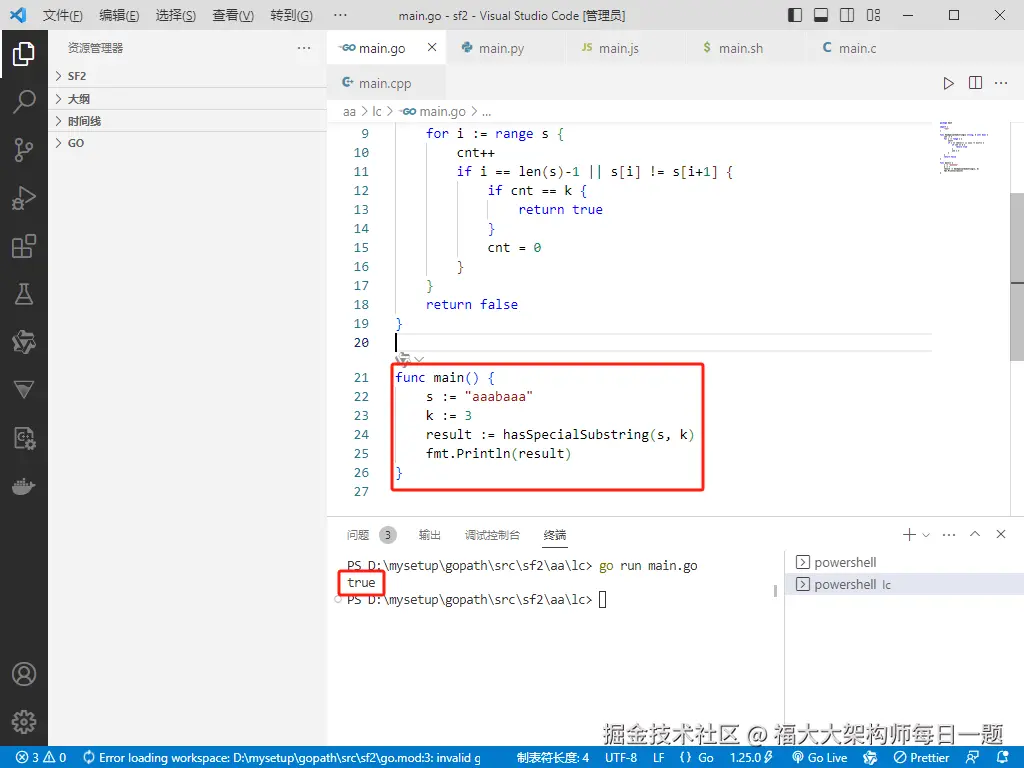Viewport: 1024px width, 768px height.
Task: Click Prettier status bar item
Action: click(921, 758)
